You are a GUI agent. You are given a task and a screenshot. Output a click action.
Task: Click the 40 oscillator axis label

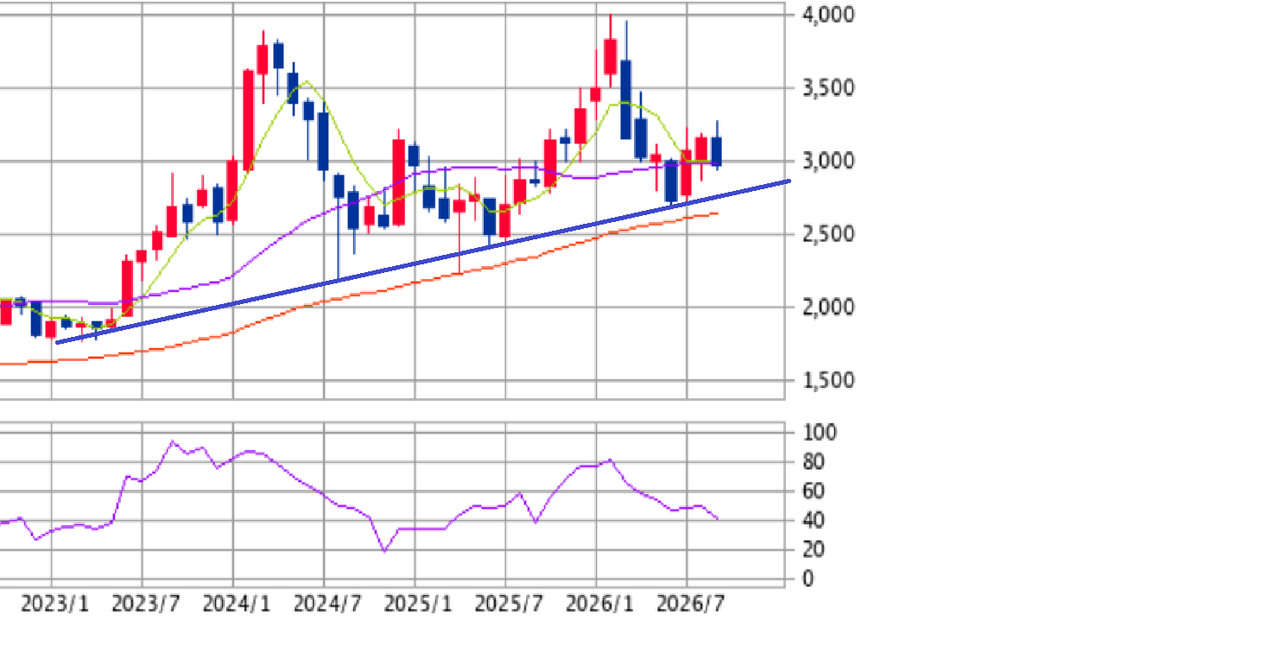(813, 520)
